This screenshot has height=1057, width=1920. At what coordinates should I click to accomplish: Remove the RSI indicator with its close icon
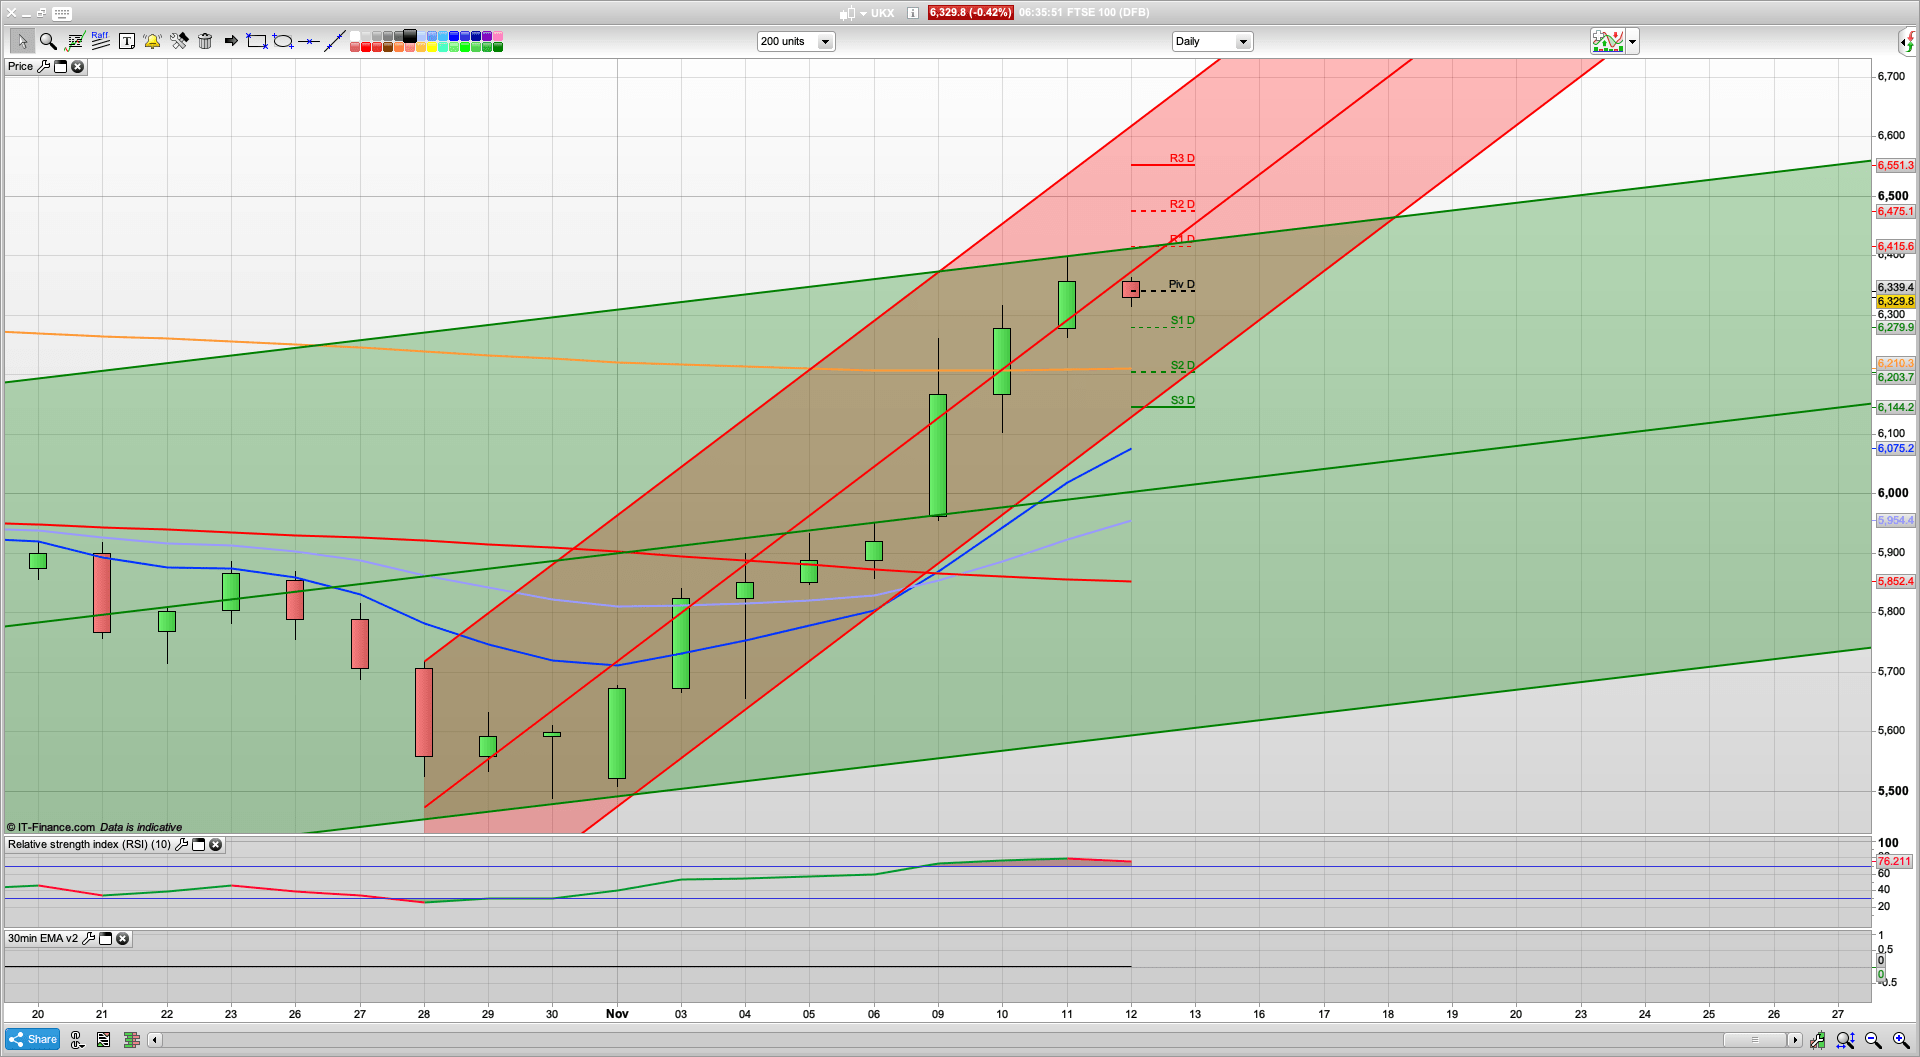click(x=215, y=844)
